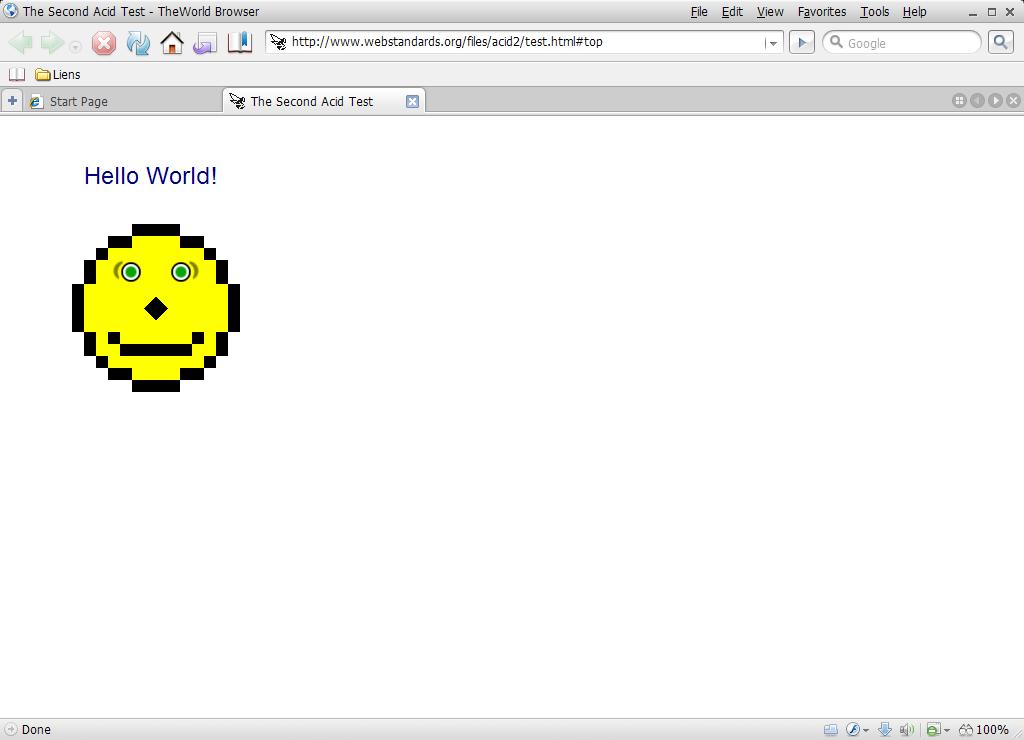Click the TheWorld Browser title bar globe icon
The height and width of the screenshot is (740, 1024).
[x=10, y=10]
